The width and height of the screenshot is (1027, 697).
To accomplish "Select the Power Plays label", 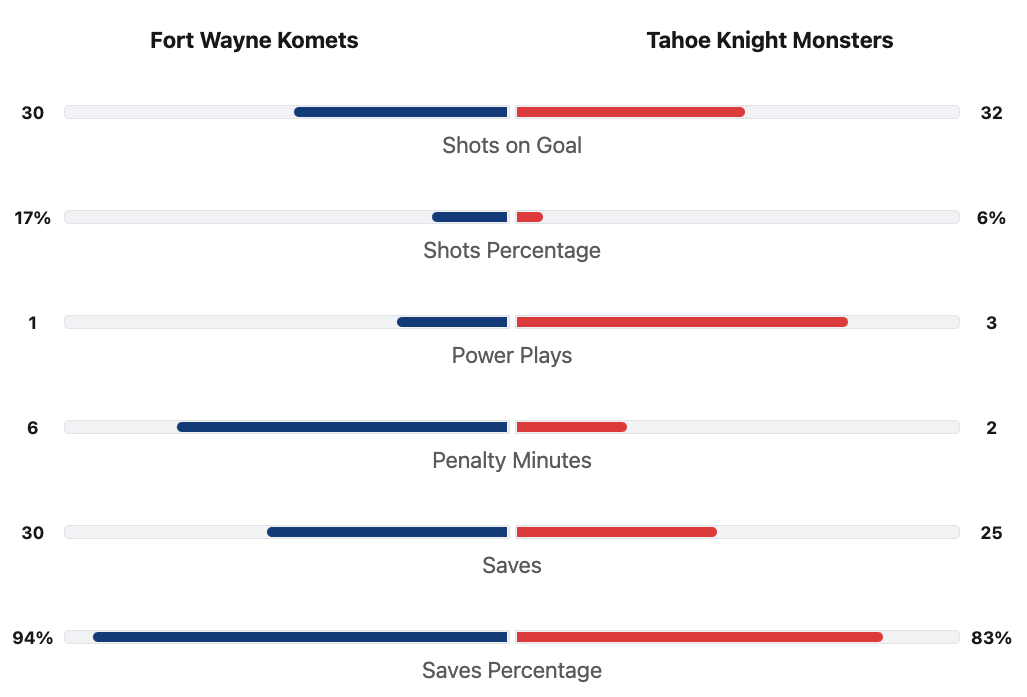I will 512,355.
